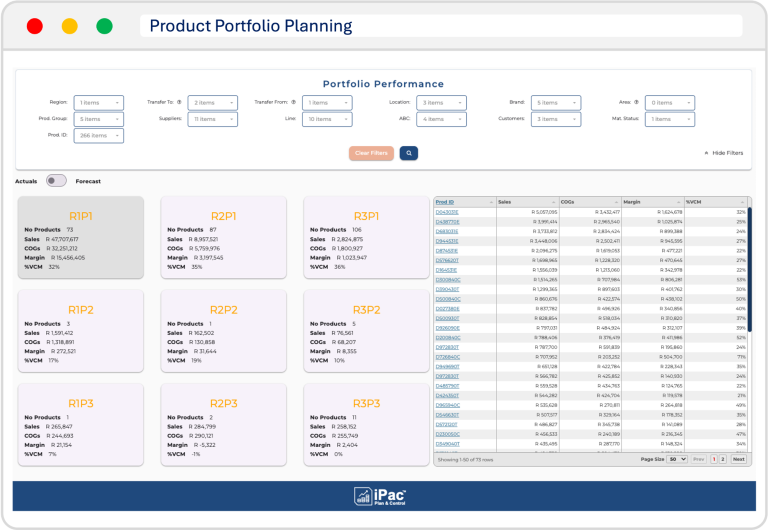Open the first product ID link in table
This screenshot has width=768, height=530.
tap(447, 212)
